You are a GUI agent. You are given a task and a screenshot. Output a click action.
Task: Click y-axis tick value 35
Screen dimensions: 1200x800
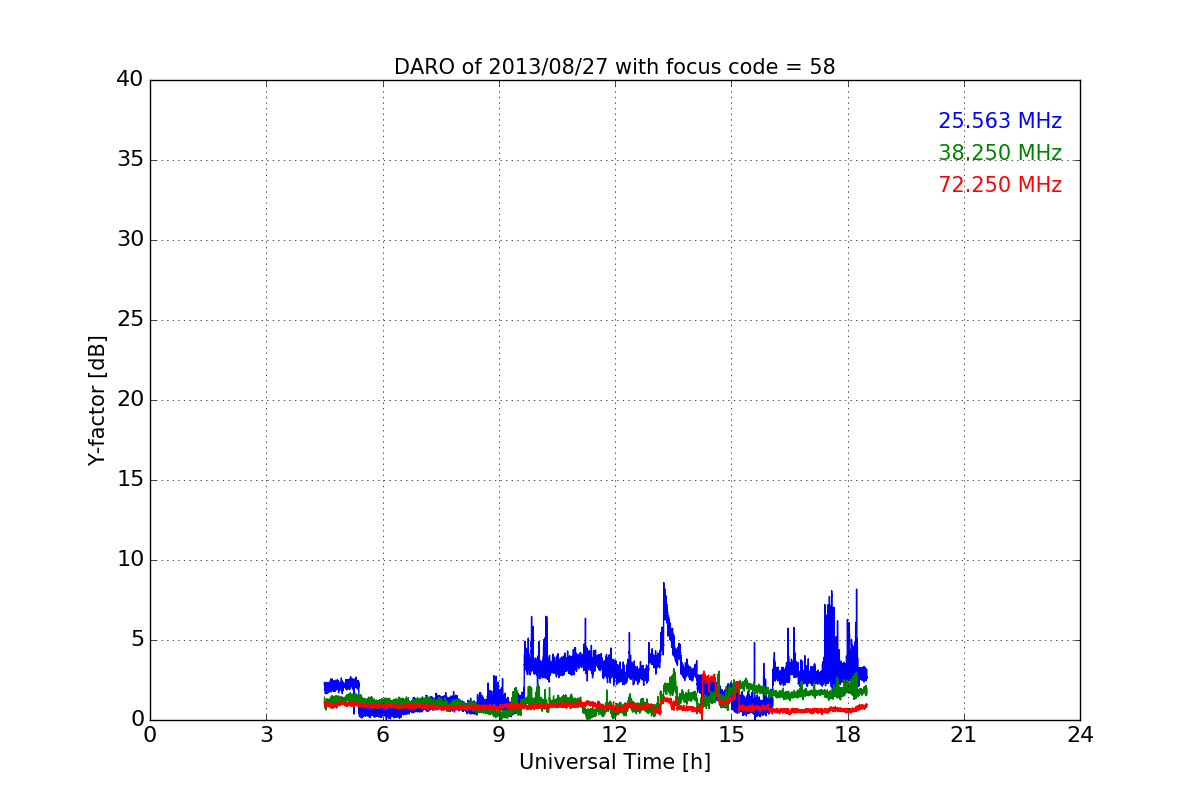[x=130, y=160]
